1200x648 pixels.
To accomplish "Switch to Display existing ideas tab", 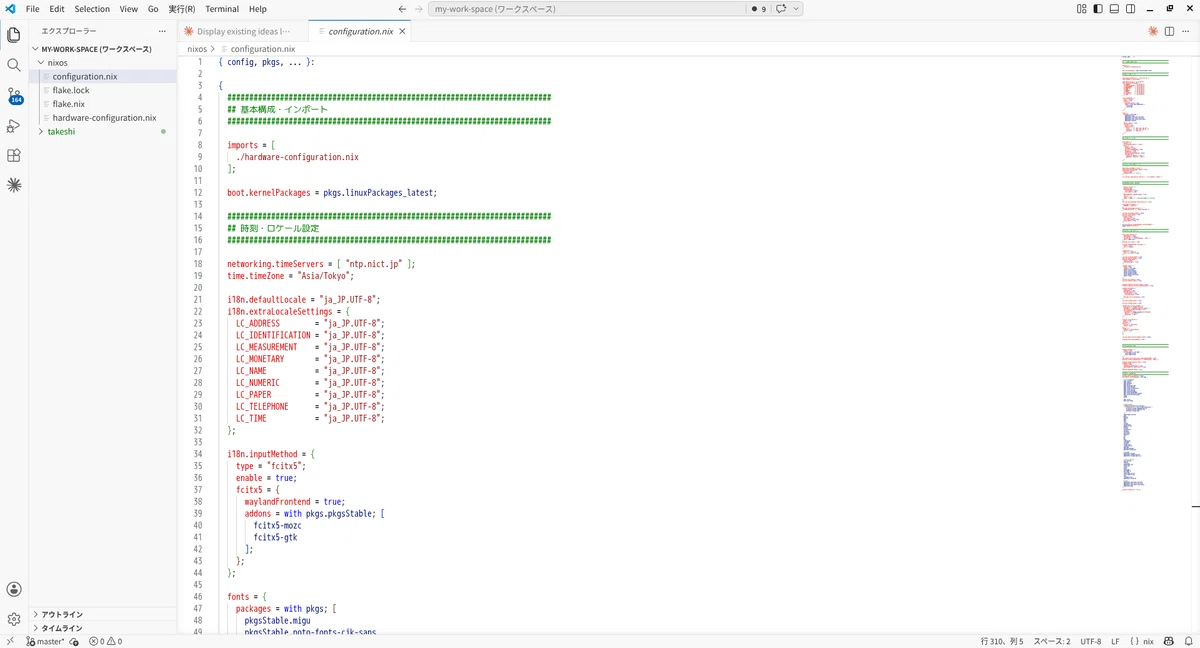I will click(x=243, y=31).
